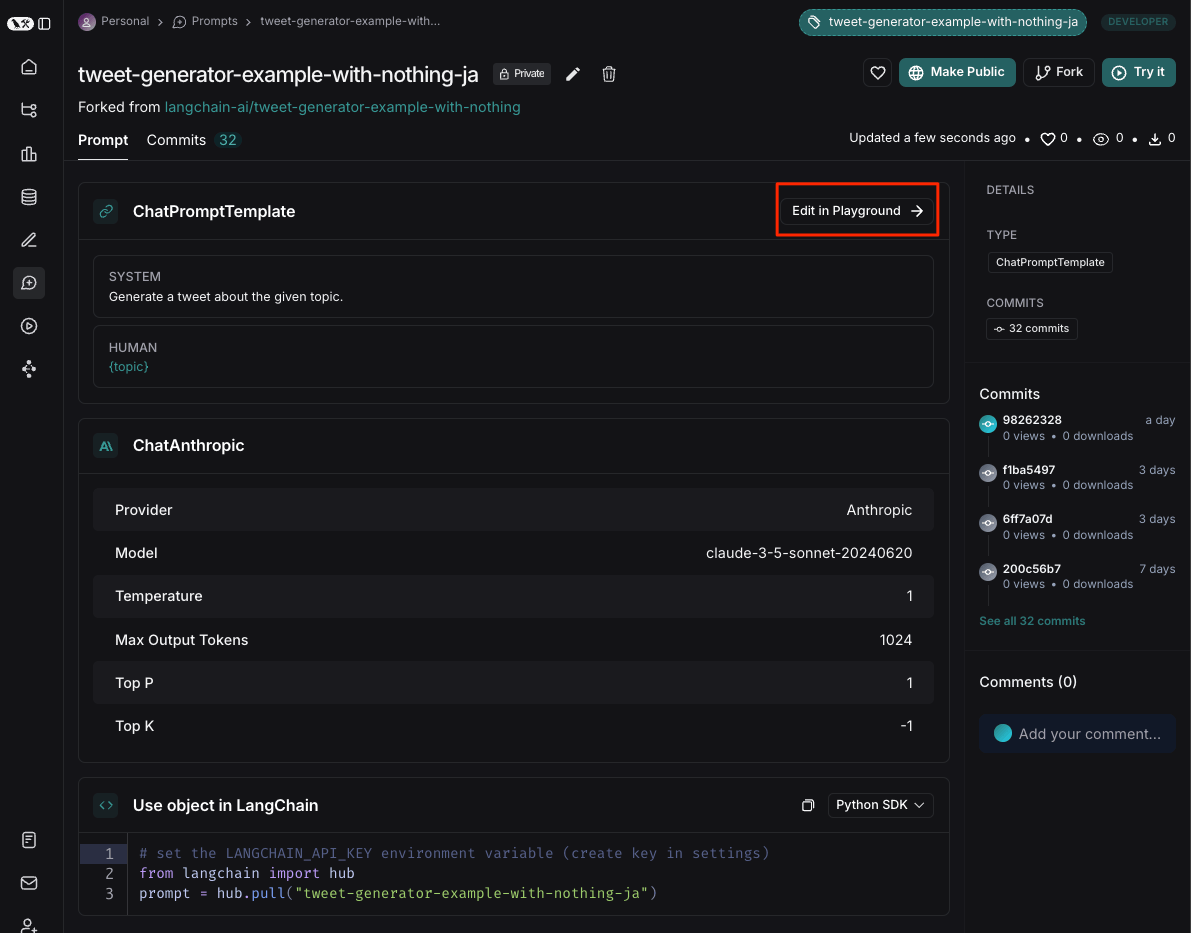Click Edit in Playground button
The width and height of the screenshot is (1191, 933).
857,211
